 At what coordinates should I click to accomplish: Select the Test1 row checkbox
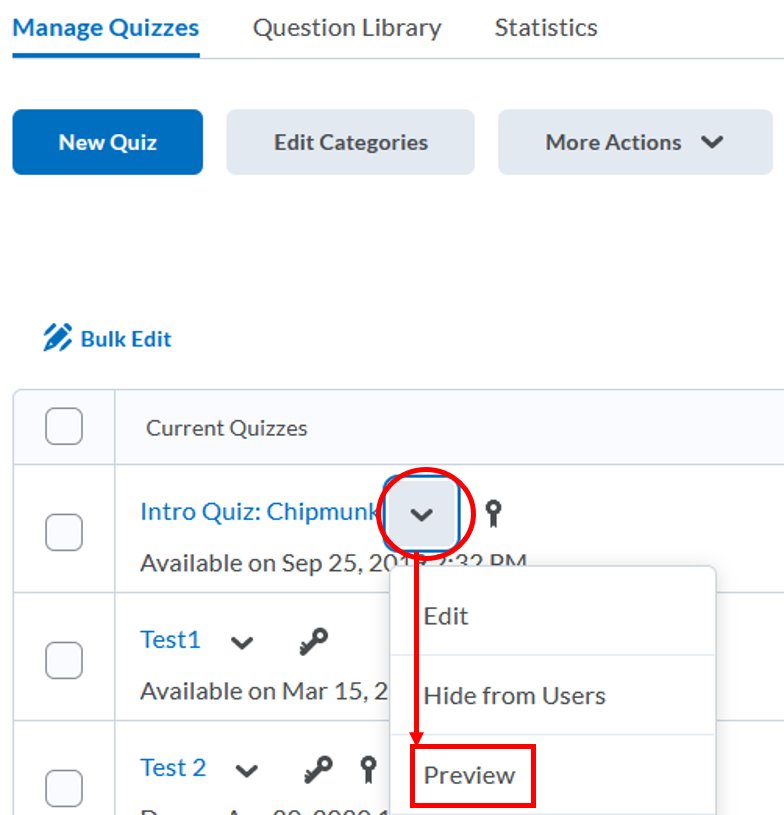(x=64, y=659)
